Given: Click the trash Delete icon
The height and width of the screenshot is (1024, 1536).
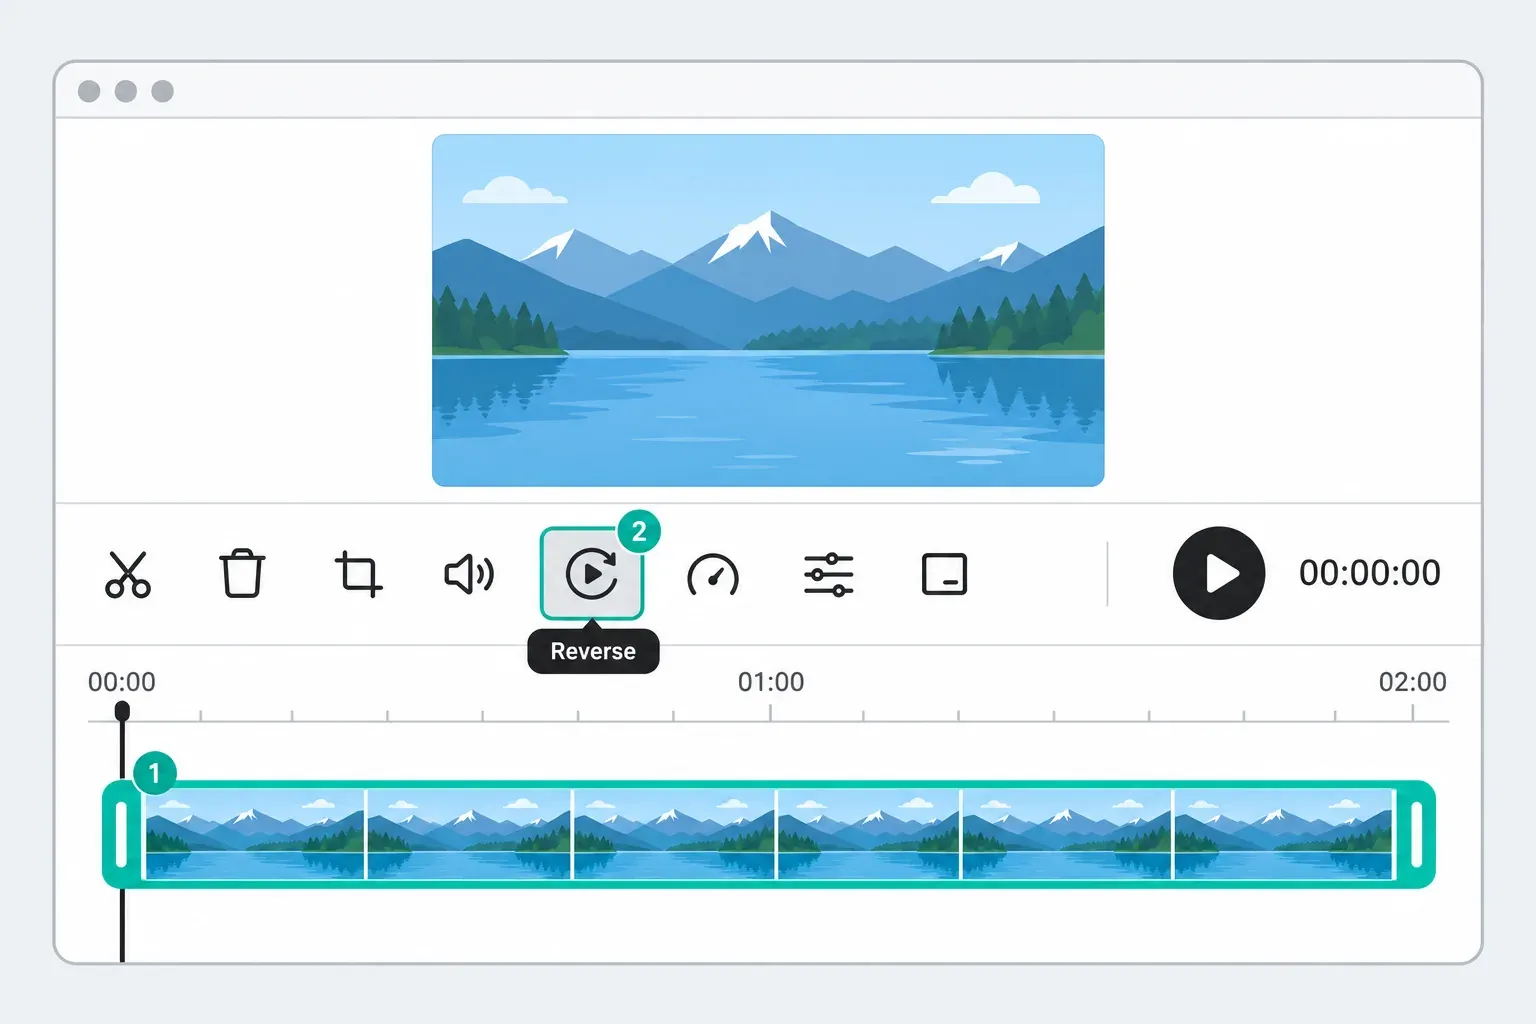Looking at the screenshot, I should coord(242,573).
